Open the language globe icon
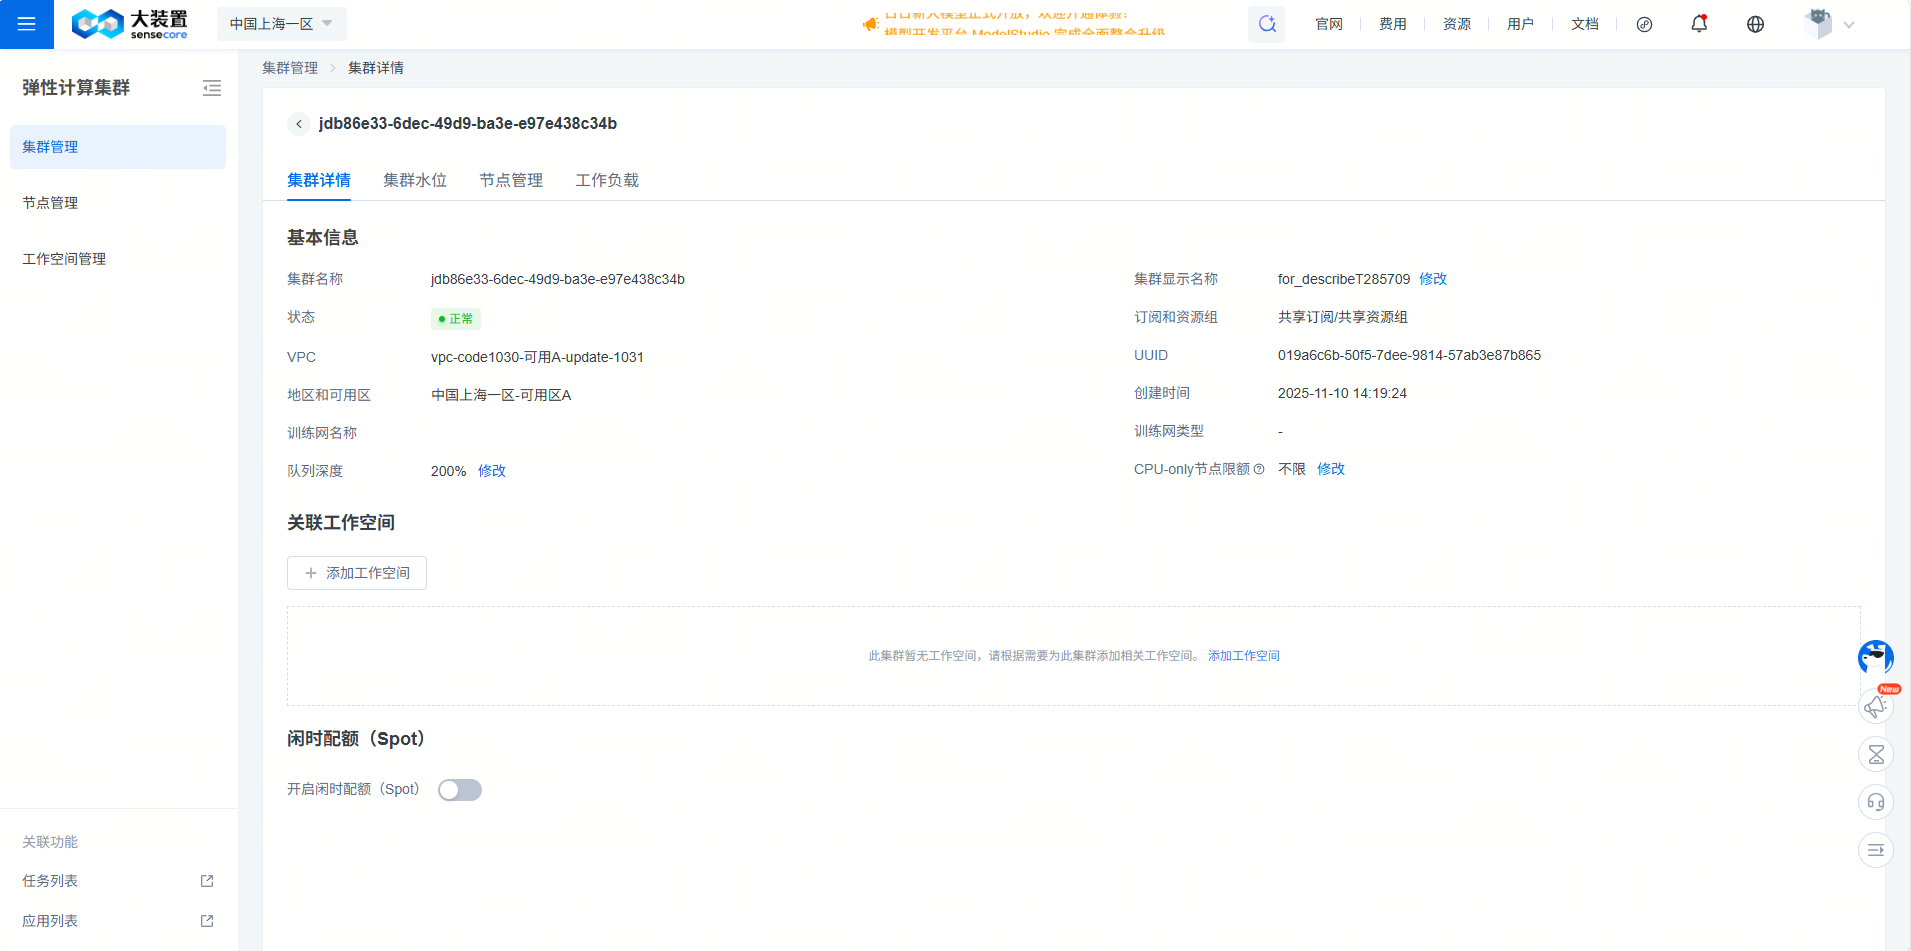 [1755, 24]
